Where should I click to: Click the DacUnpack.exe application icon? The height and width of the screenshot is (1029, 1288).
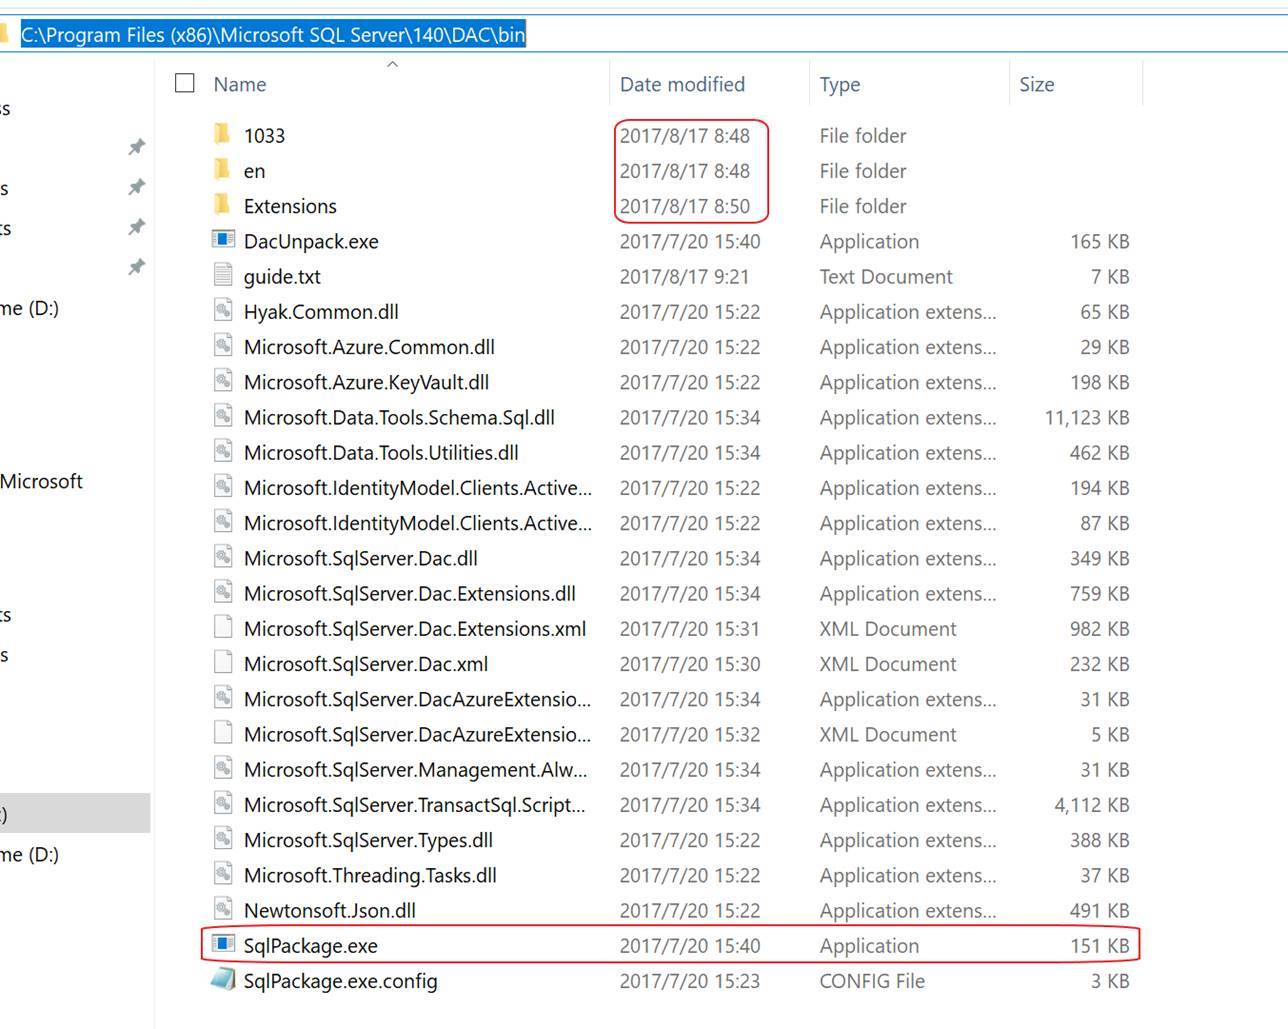223,241
